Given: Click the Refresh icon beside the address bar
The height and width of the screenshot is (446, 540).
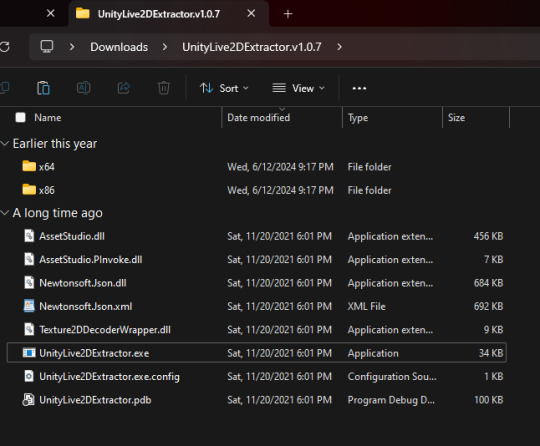Looking at the screenshot, I should click(x=4, y=47).
